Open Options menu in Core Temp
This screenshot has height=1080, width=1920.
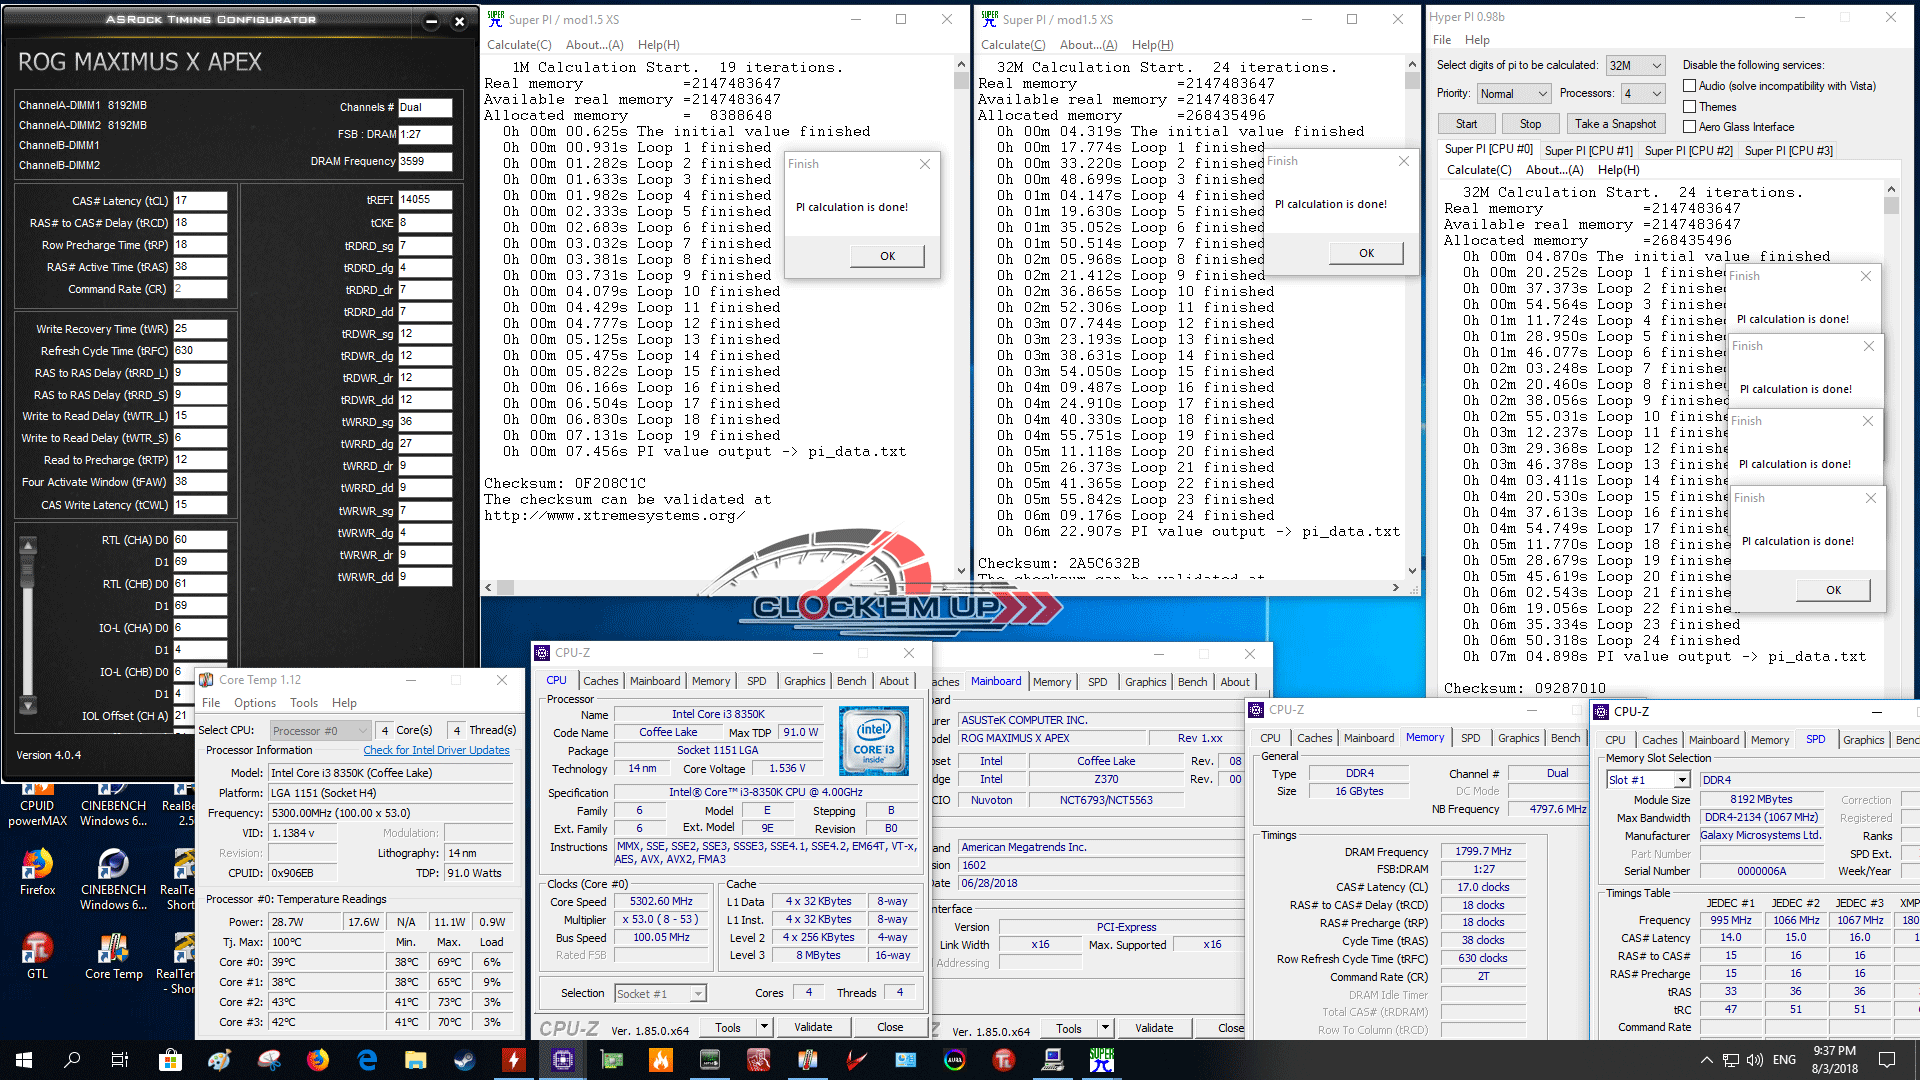[255, 703]
